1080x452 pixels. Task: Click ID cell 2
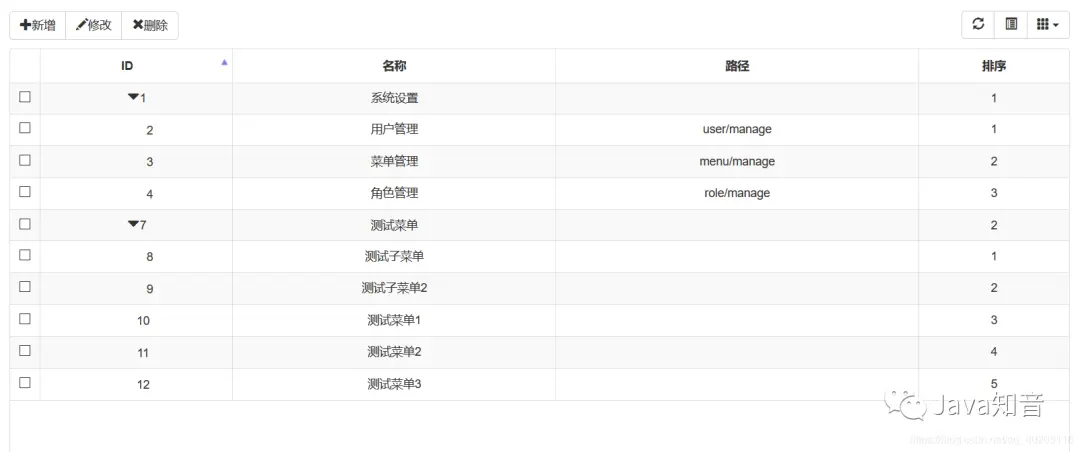pyautogui.click(x=136, y=130)
